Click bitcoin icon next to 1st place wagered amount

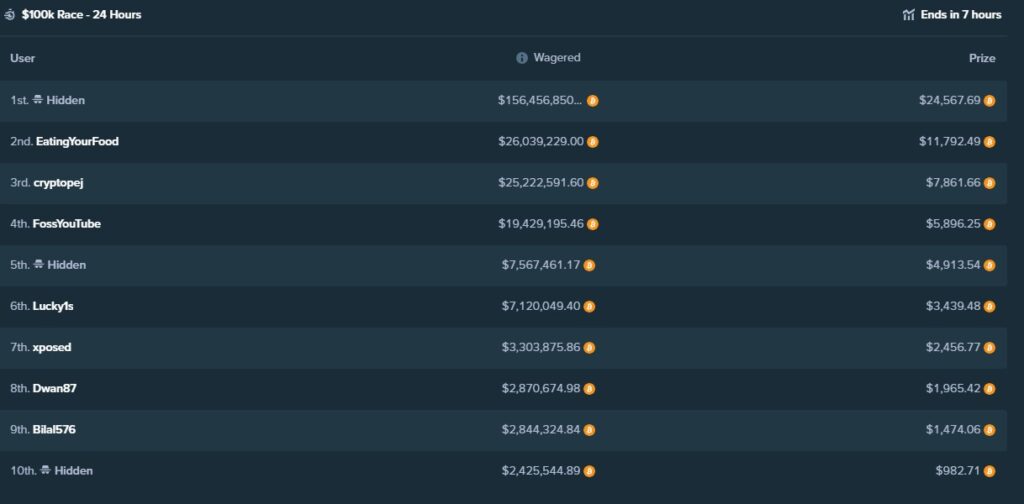pyautogui.click(x=592, y=101)
